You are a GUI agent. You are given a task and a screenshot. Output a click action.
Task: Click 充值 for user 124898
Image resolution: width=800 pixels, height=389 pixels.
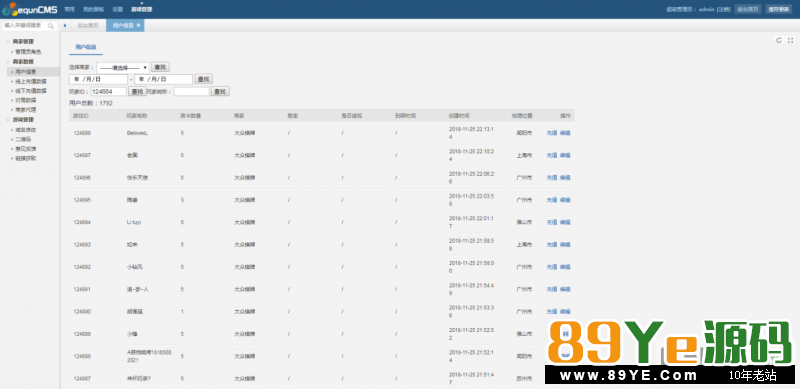pyautogui.click(x=552, y=133)
